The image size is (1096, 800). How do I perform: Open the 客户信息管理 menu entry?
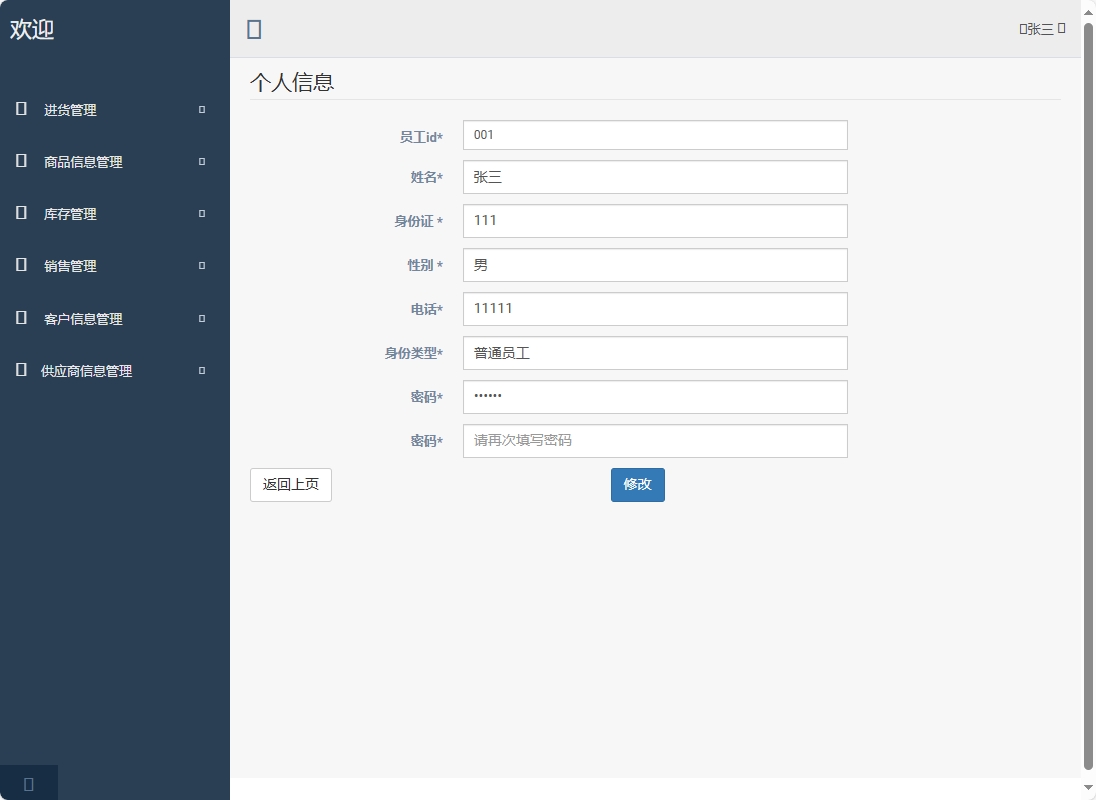[82, 318]
